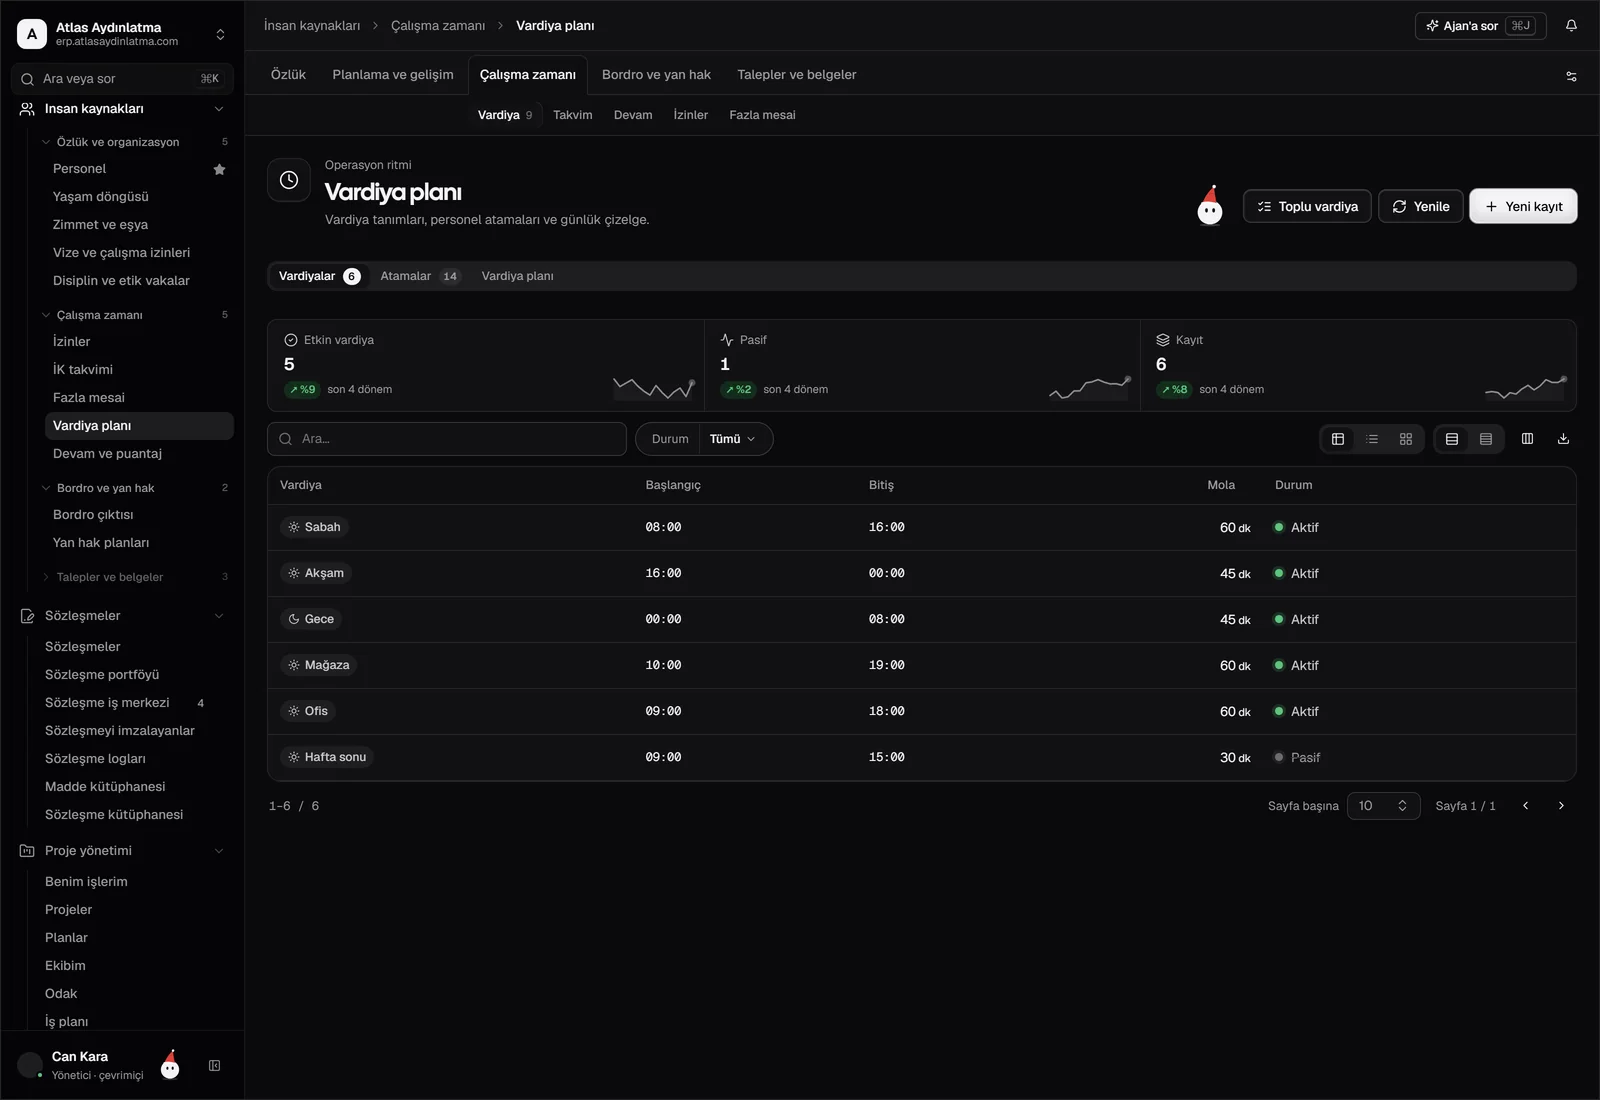
Task: Click the Proje yönetimi folder icon
Action: 27,851
